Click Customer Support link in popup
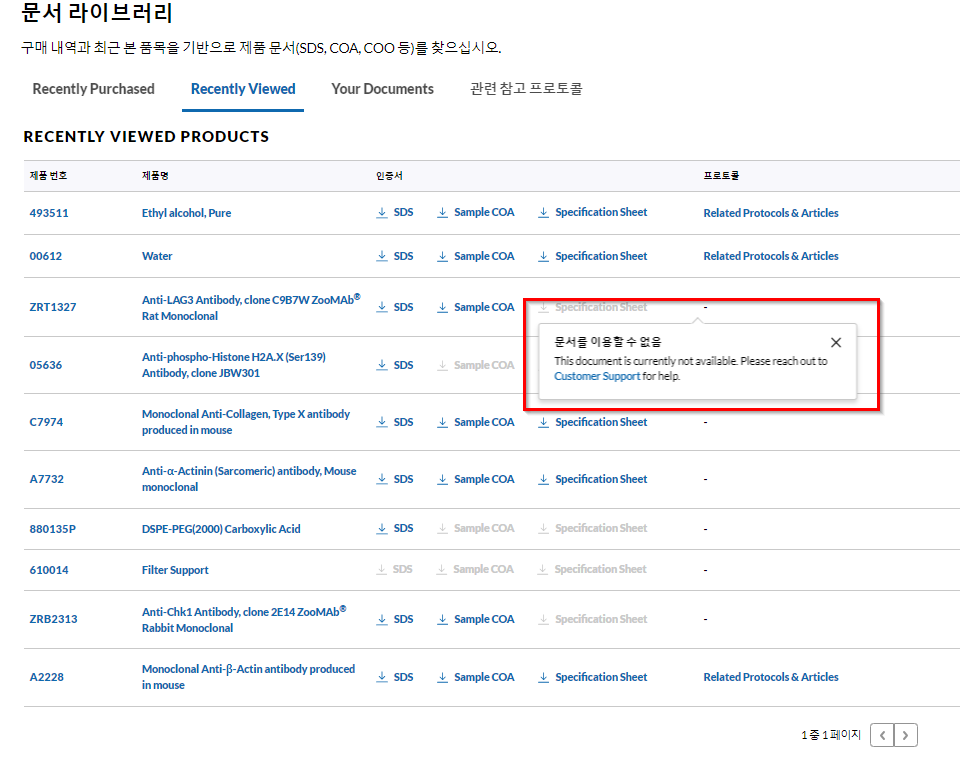This screenshot has width=962, height=766. (597, 376)
